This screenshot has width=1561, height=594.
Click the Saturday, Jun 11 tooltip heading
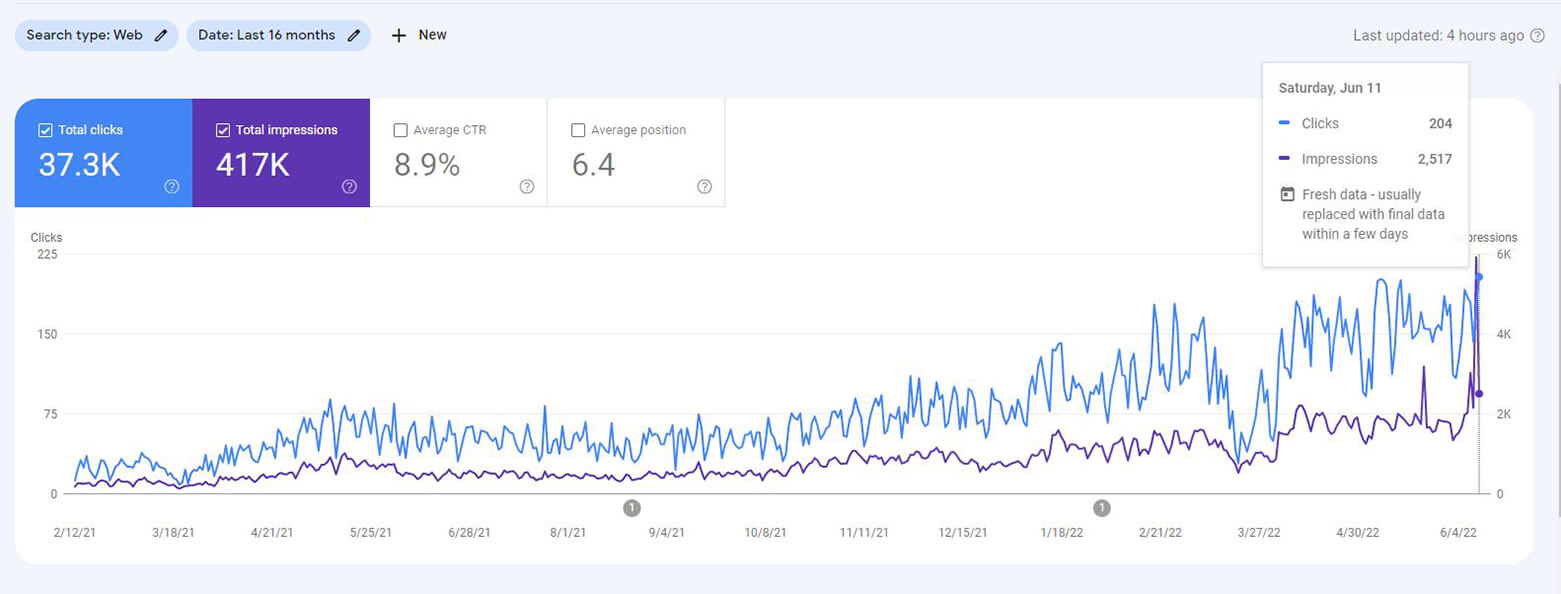pos(1330,88)
